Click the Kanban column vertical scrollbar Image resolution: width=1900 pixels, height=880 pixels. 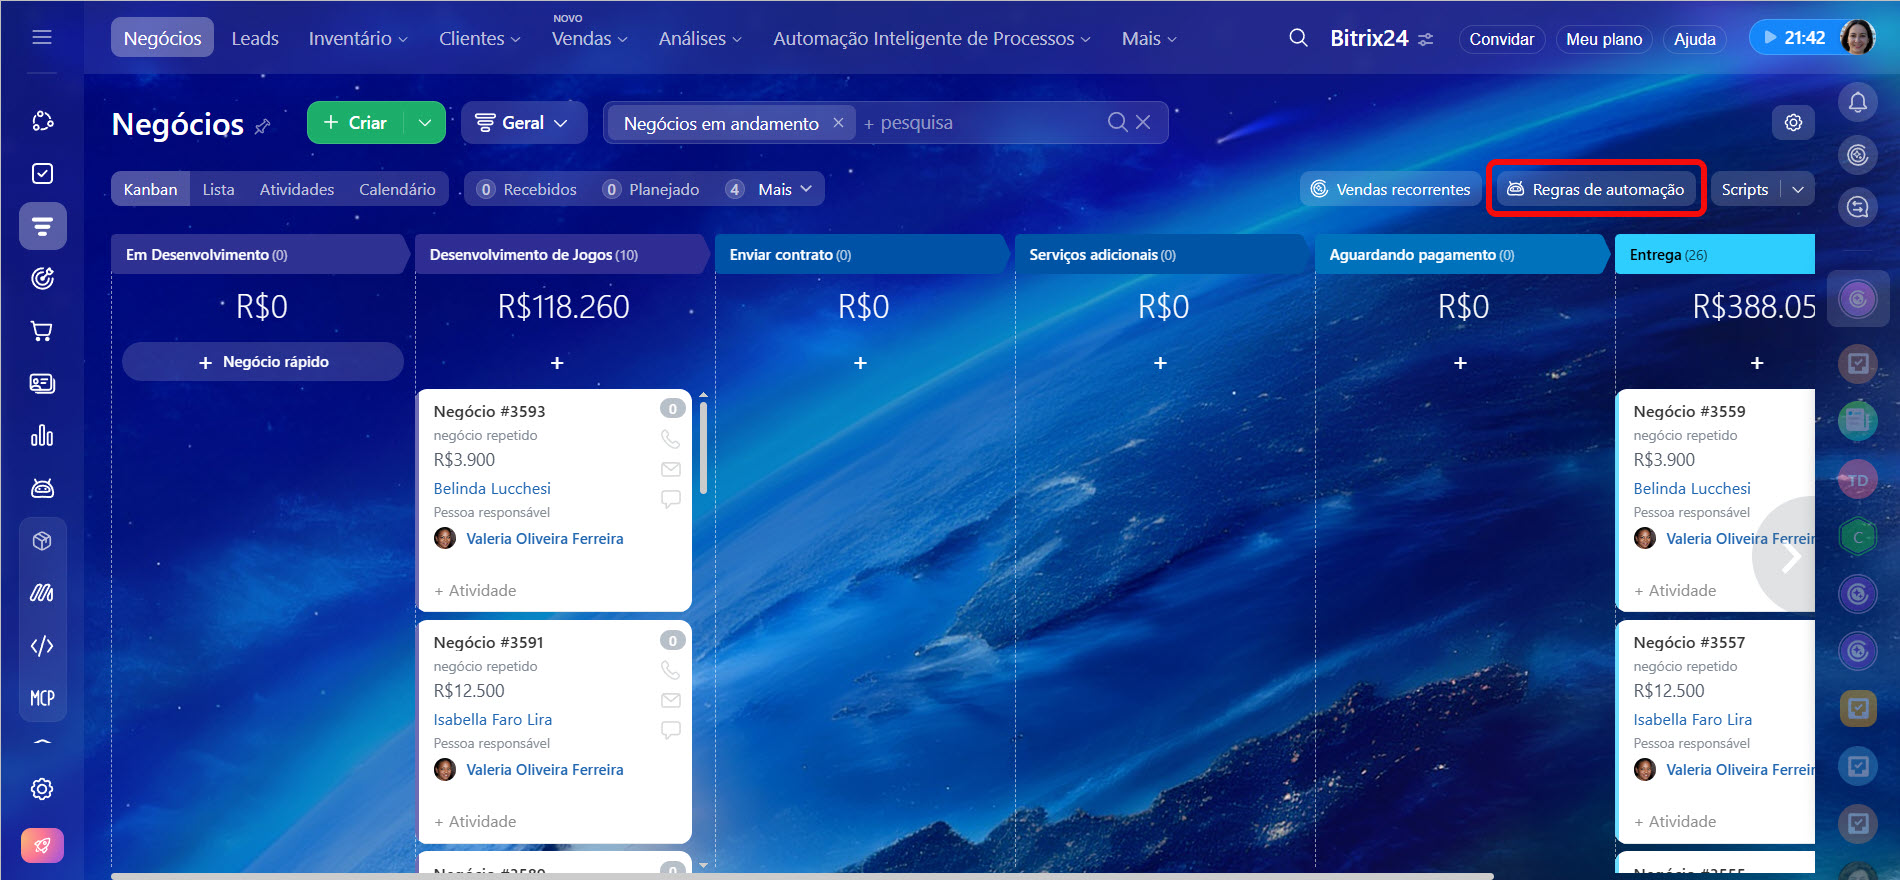(703, 447)
